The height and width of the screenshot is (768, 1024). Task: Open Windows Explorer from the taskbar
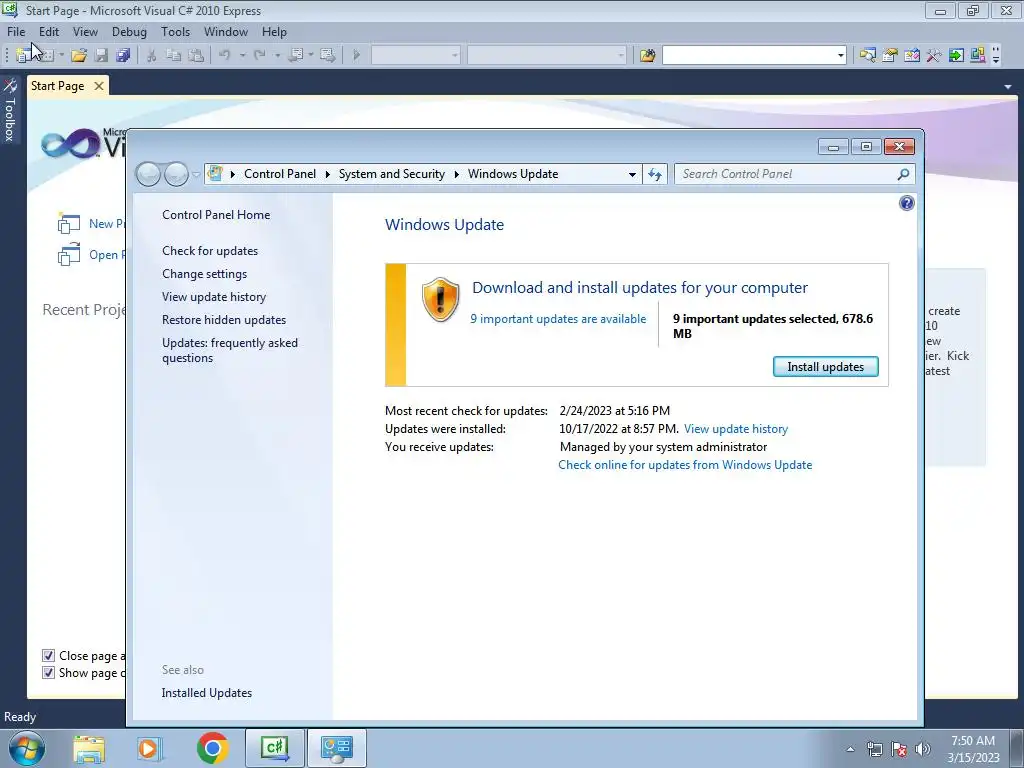pos(89,748)
